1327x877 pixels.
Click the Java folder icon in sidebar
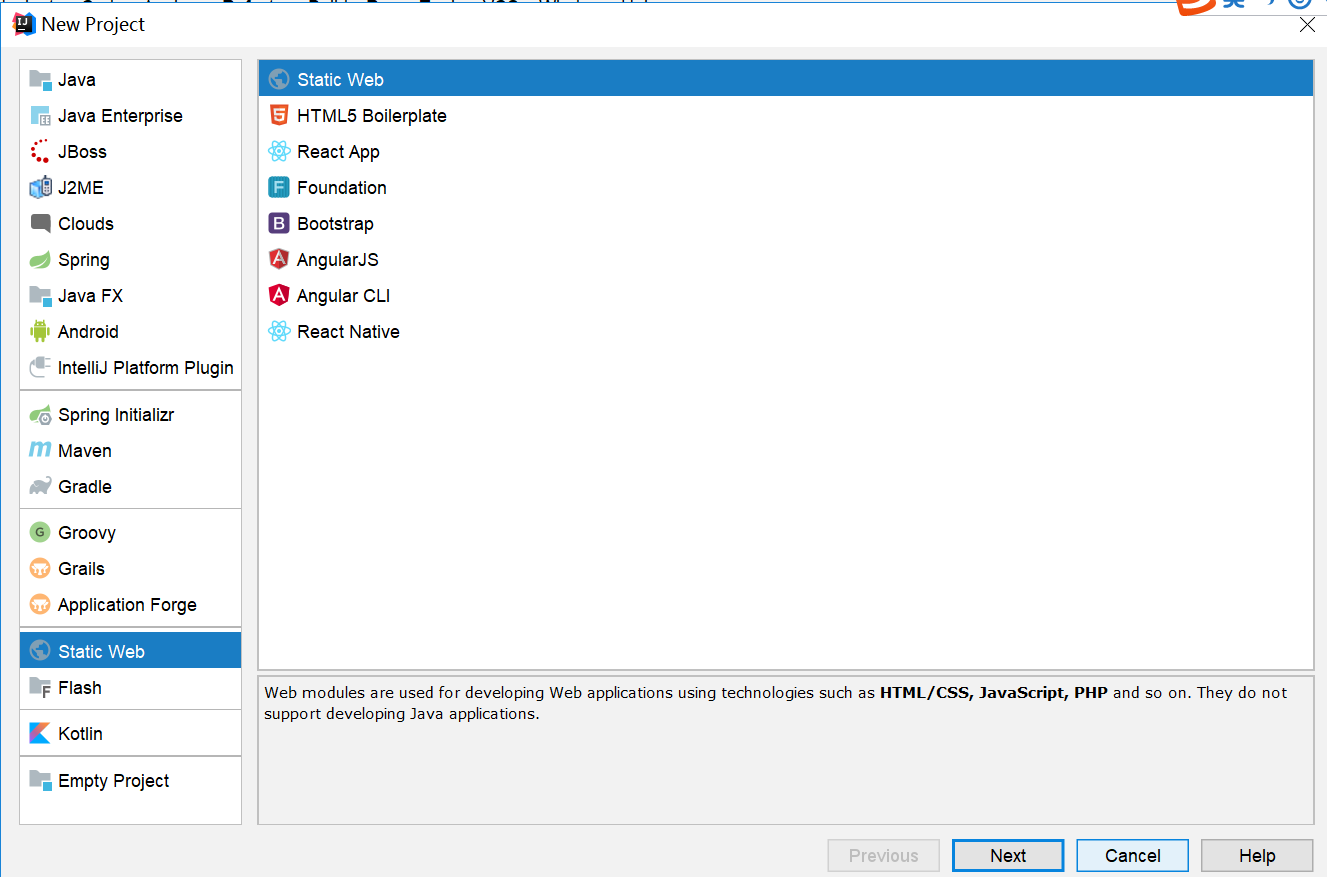click(40, 80)
